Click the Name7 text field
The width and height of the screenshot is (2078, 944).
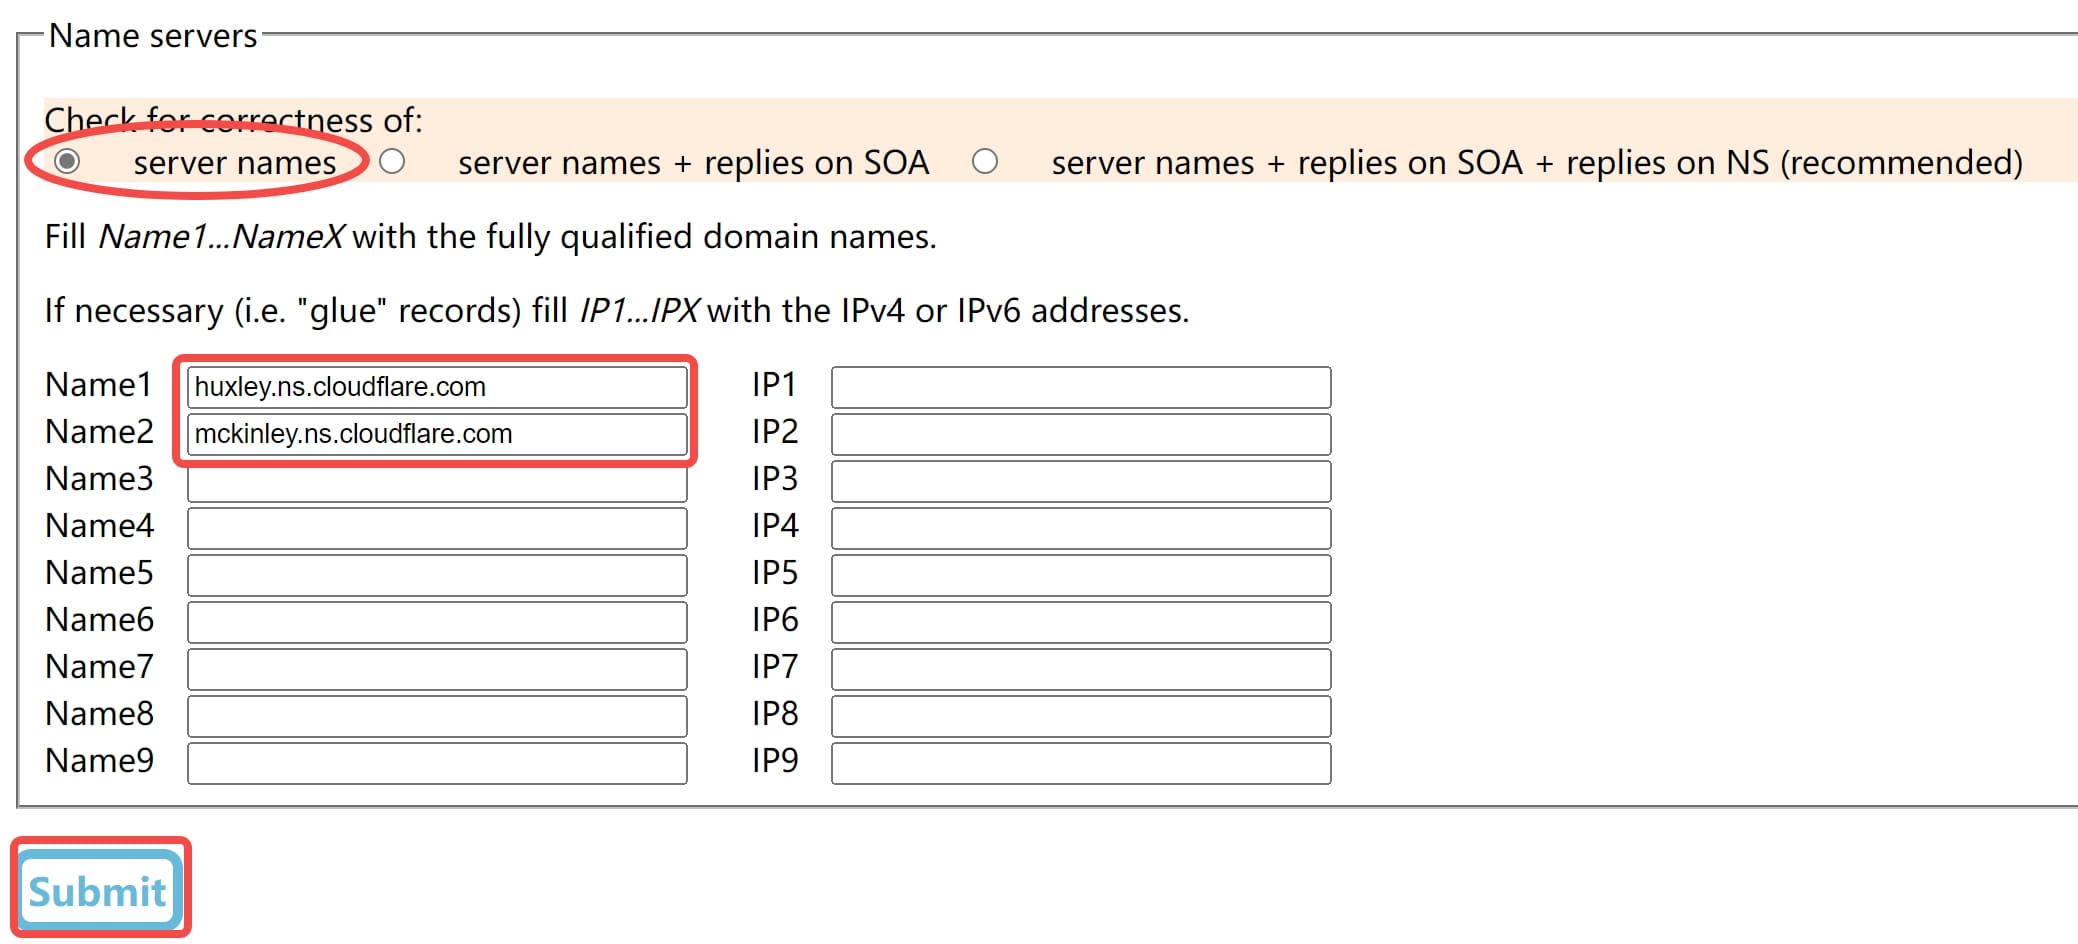(x=437, y=669)
